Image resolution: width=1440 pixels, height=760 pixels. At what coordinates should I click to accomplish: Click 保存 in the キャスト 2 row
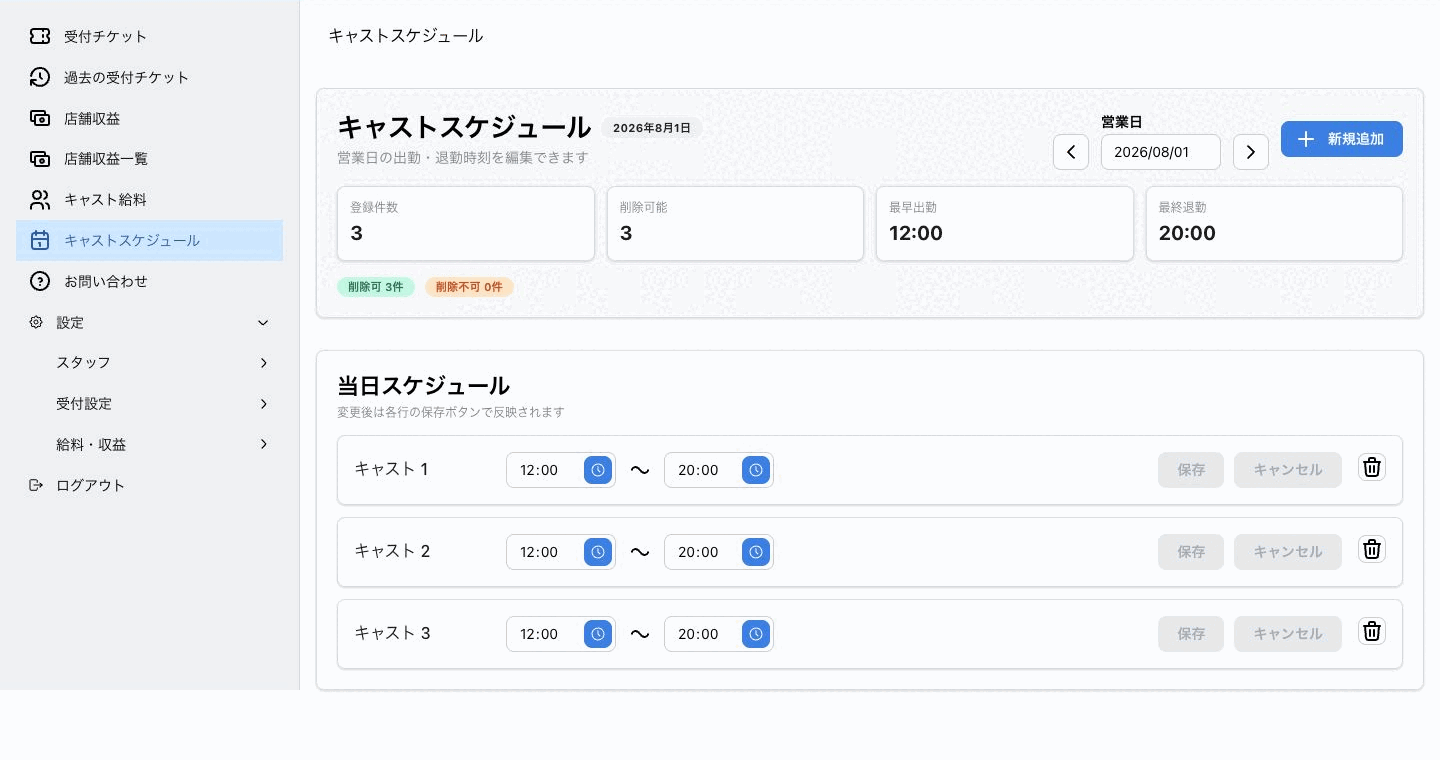point(1191,552)
